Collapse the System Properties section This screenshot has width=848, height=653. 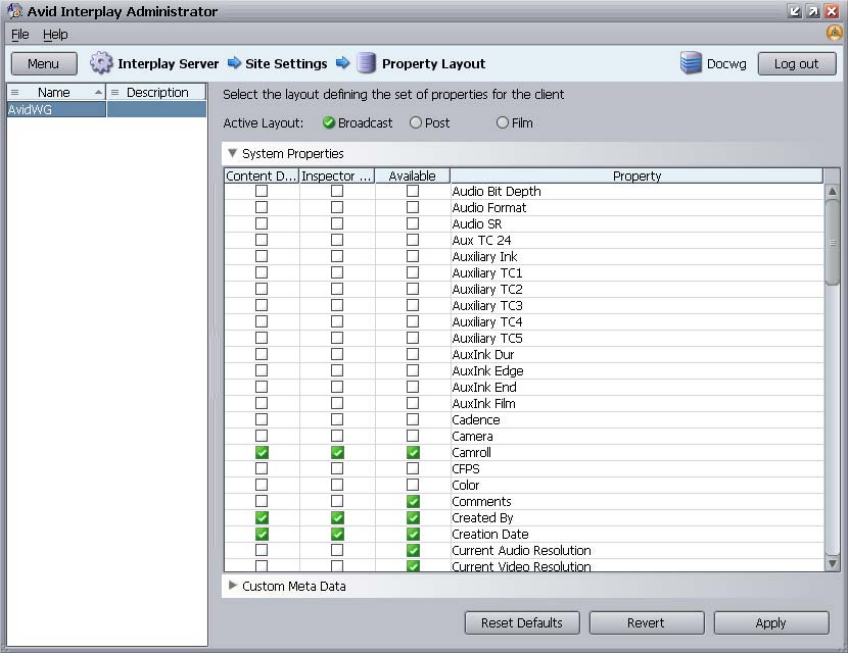[233, 153]
